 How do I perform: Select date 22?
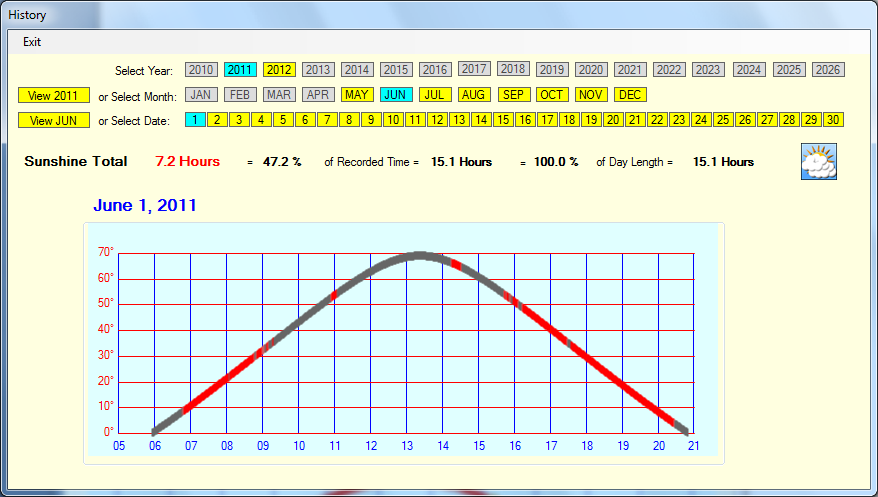click(657, 119)
